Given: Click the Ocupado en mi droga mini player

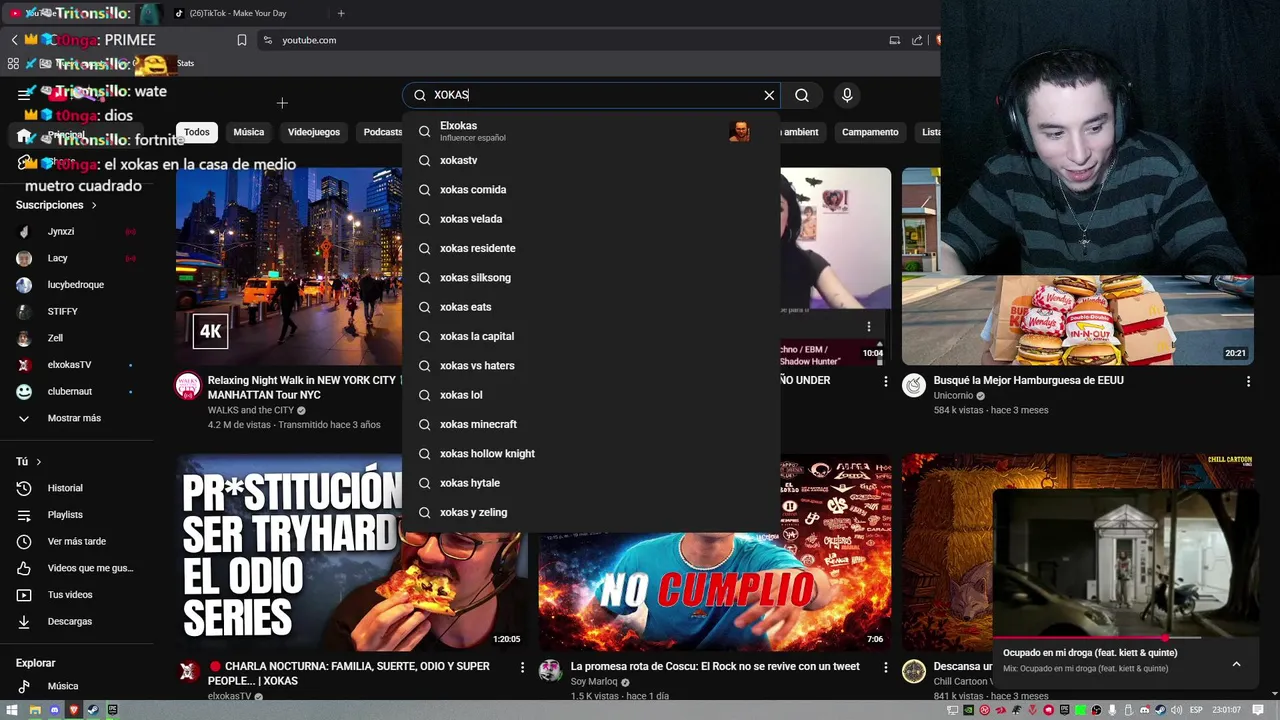Looking at the screenshot, I should point(1125,562).
